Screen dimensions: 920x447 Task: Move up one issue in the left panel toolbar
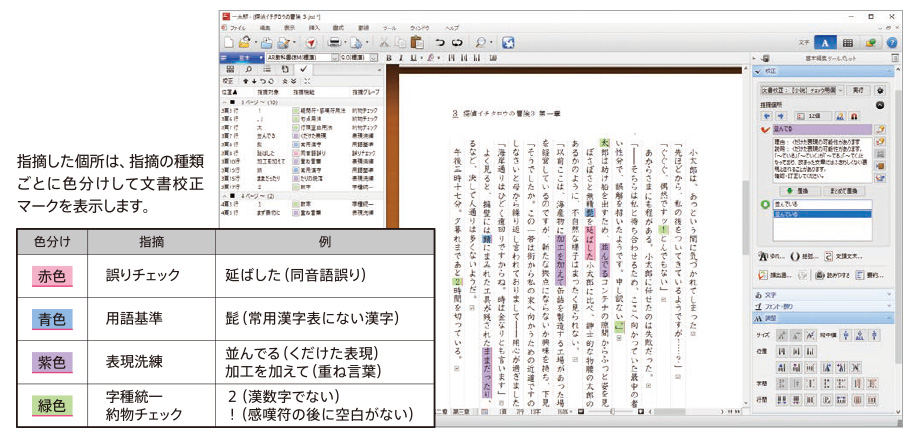(x=246, y=80)
